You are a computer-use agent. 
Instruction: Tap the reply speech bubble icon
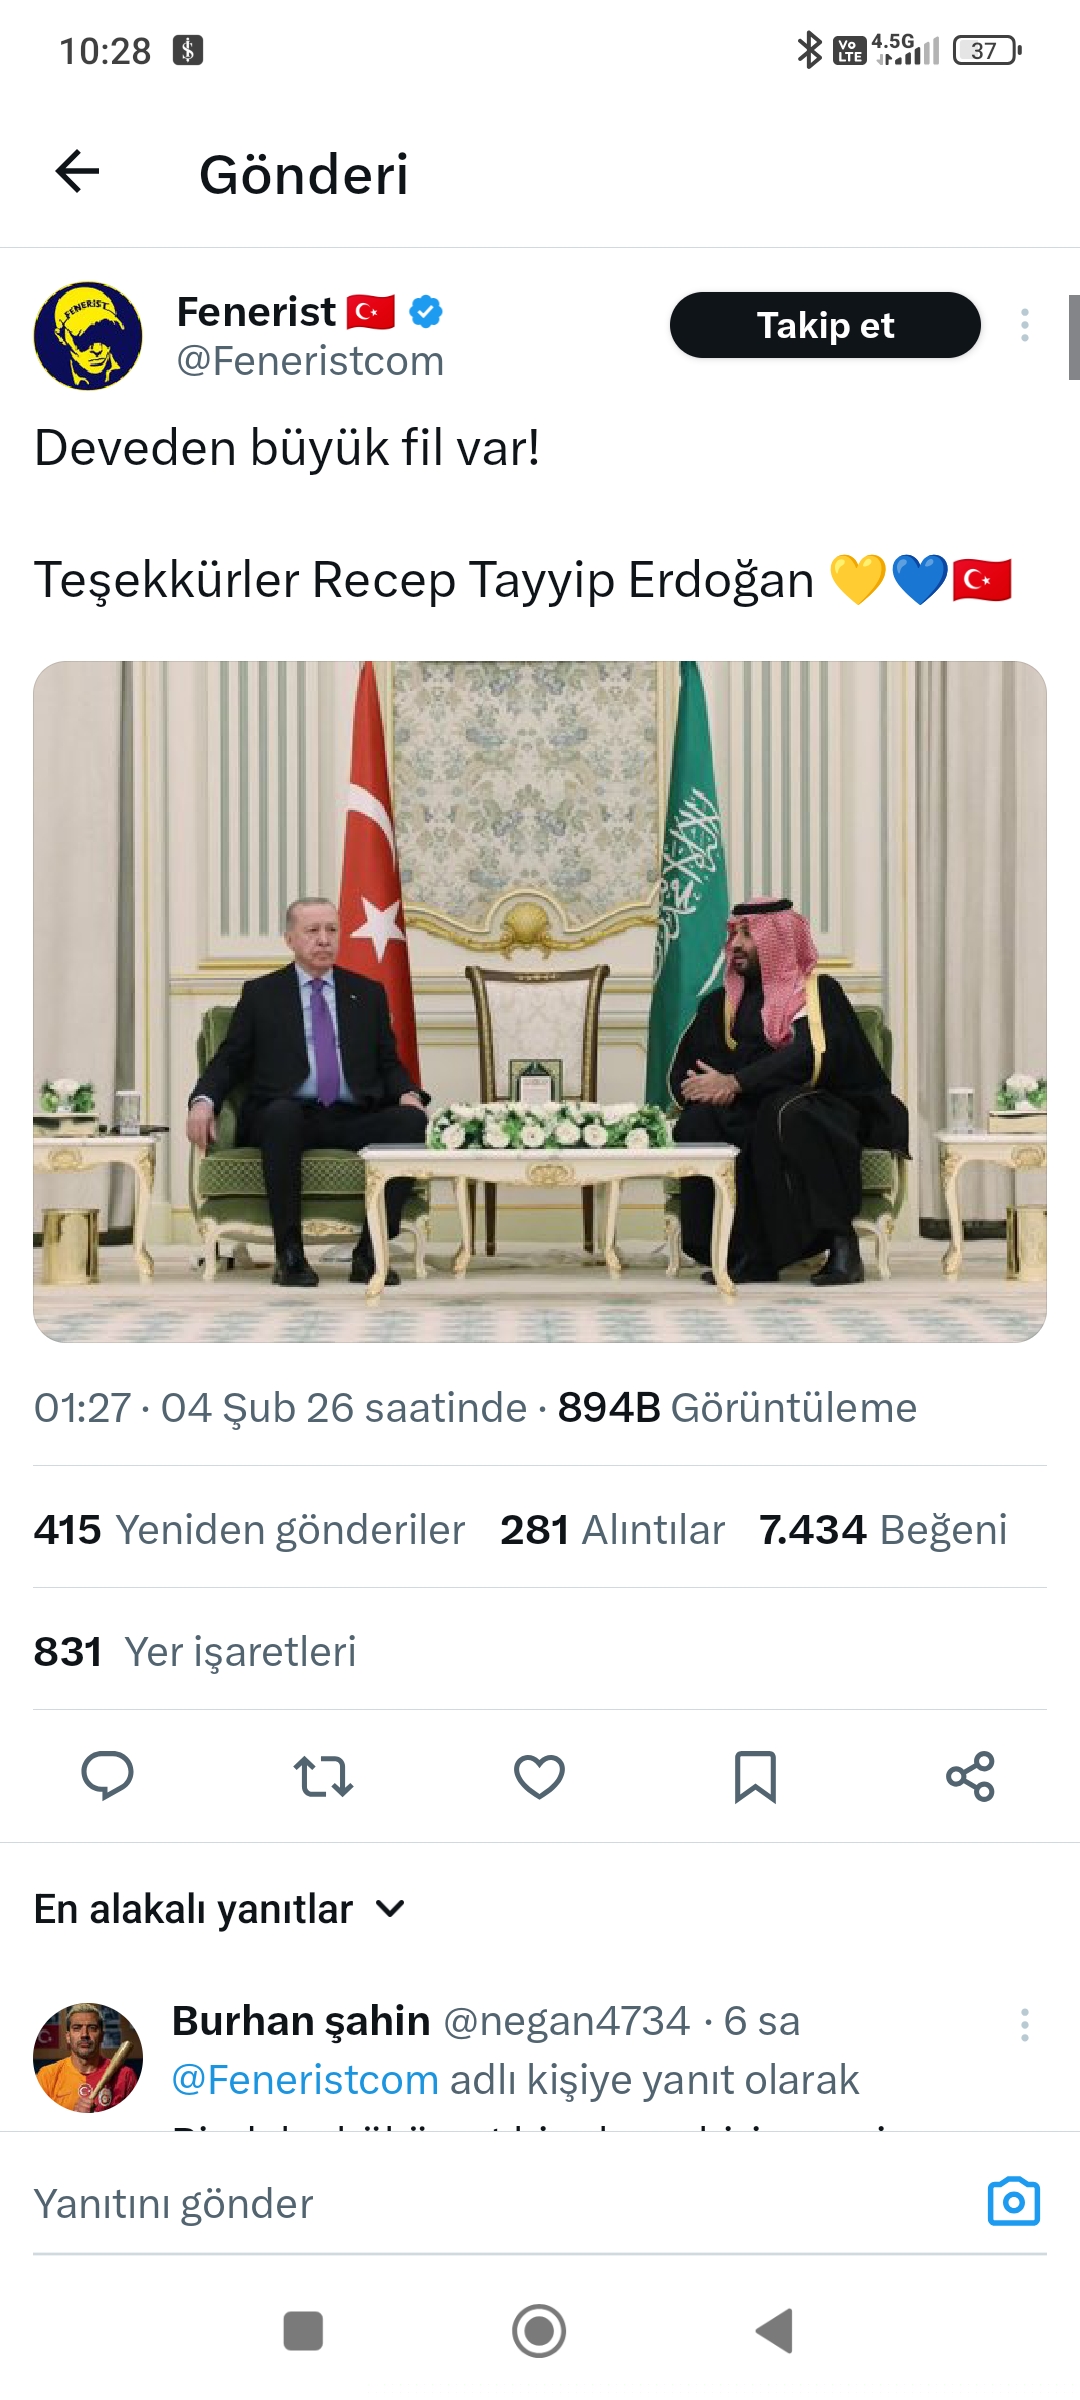pyautogui.click(x=107, y=1776)
